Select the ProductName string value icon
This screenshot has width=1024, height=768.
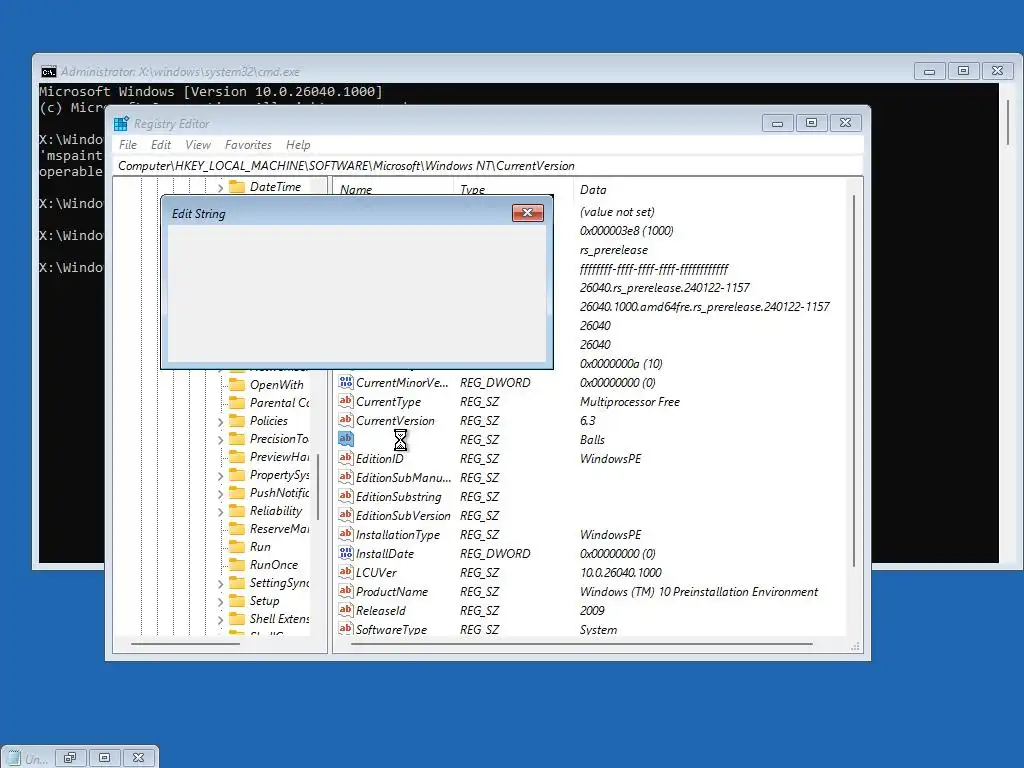345,591
